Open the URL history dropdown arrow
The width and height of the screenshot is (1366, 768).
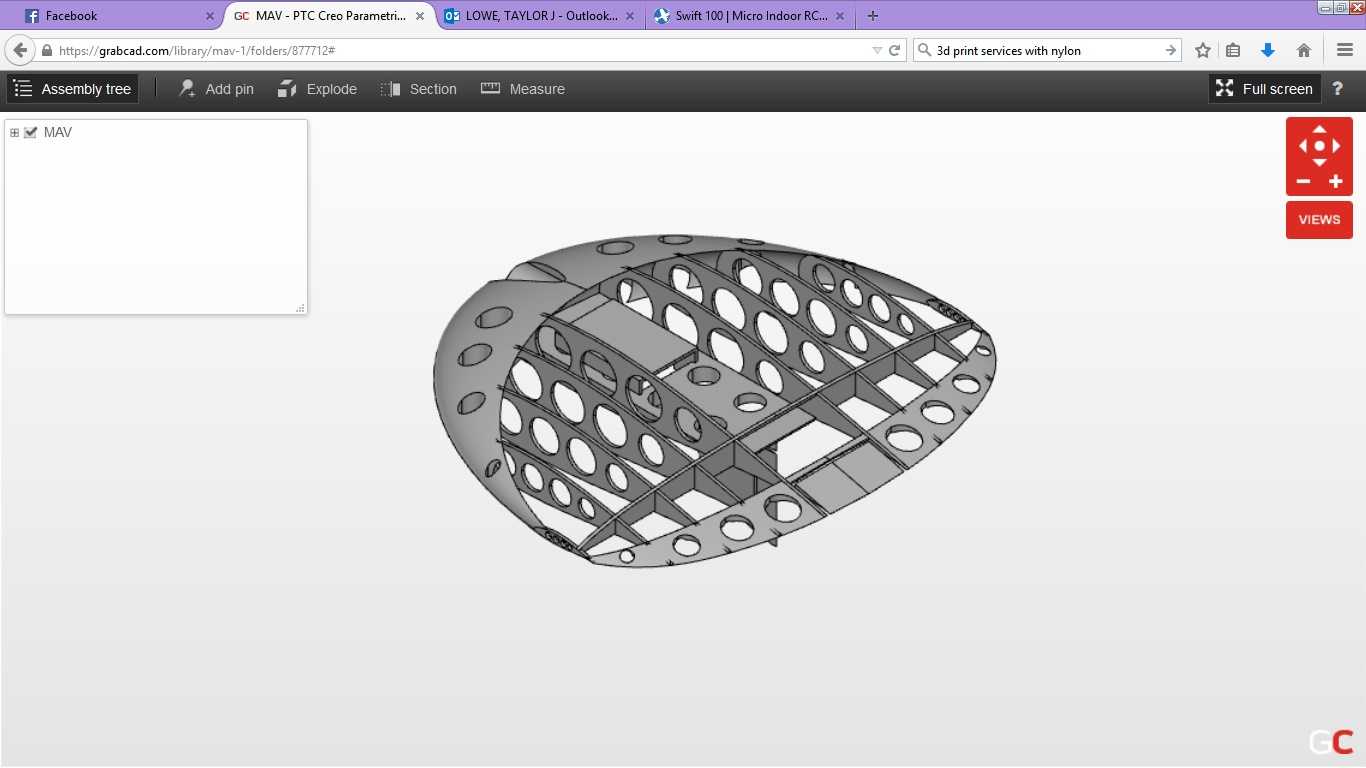point(877,50)
